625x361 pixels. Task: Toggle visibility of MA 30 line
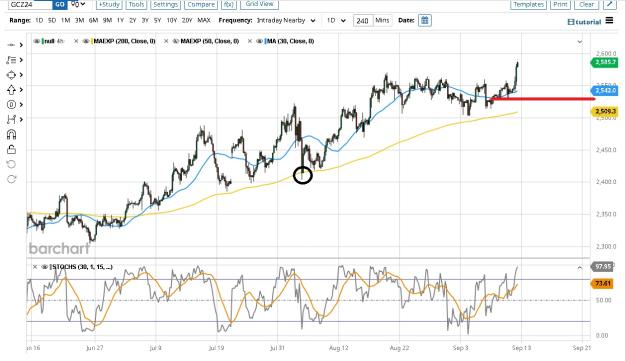click(259, 41)
